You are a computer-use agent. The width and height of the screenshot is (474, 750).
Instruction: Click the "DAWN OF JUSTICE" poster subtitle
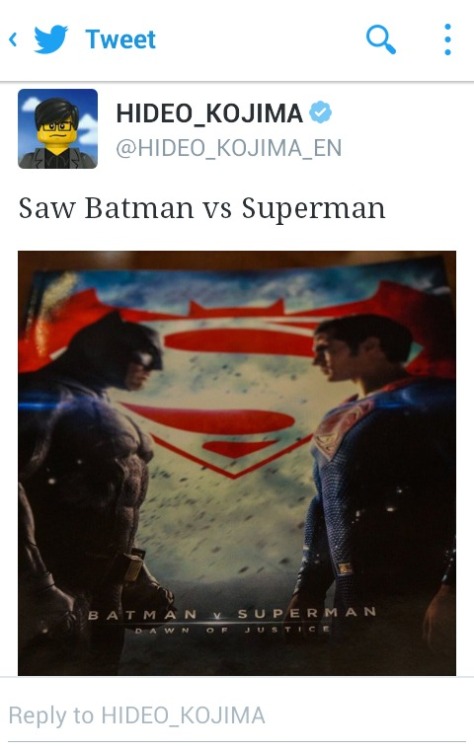(x=232, y=630)
